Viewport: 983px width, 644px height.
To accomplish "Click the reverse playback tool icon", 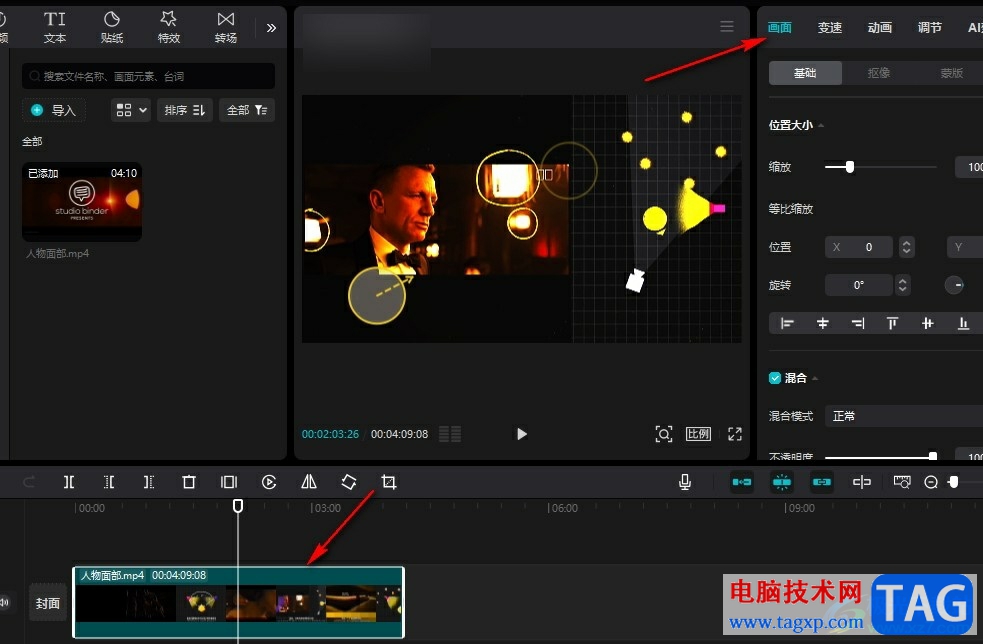I will (269, 482).
